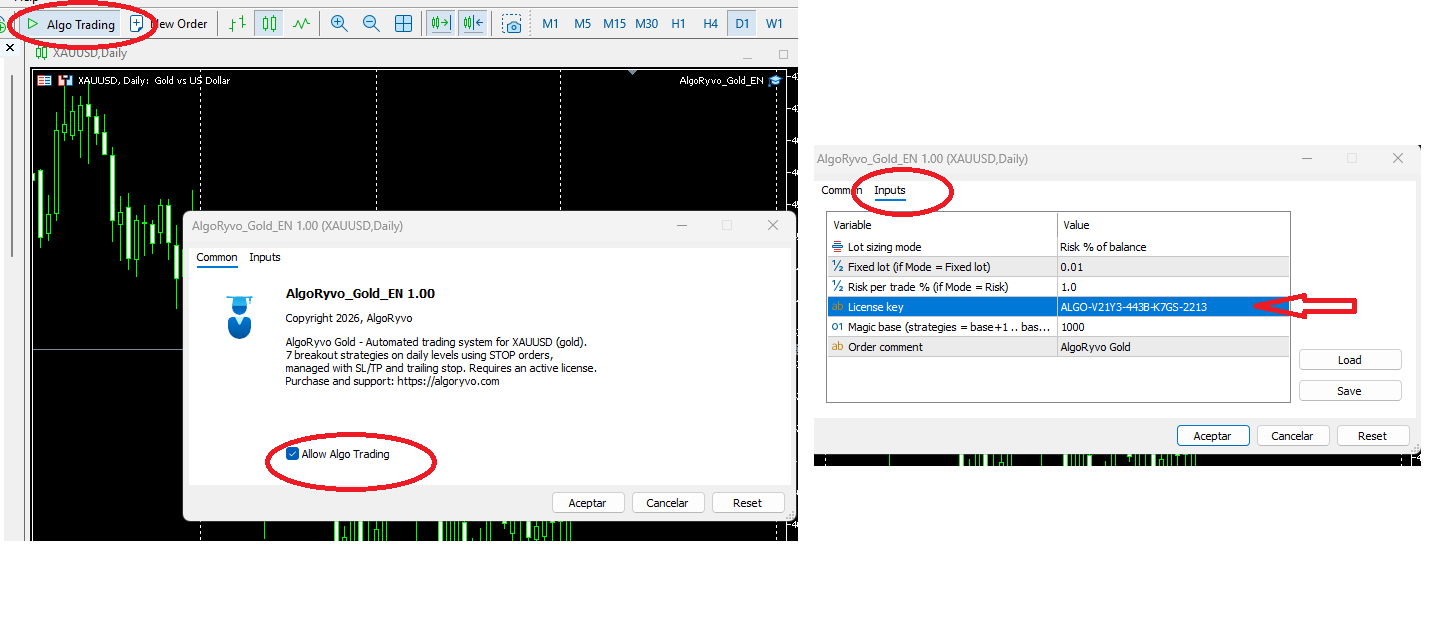Click Reset in the Allow Algo Trading dialog
The image size is (1436, 622).
point(747,503)
